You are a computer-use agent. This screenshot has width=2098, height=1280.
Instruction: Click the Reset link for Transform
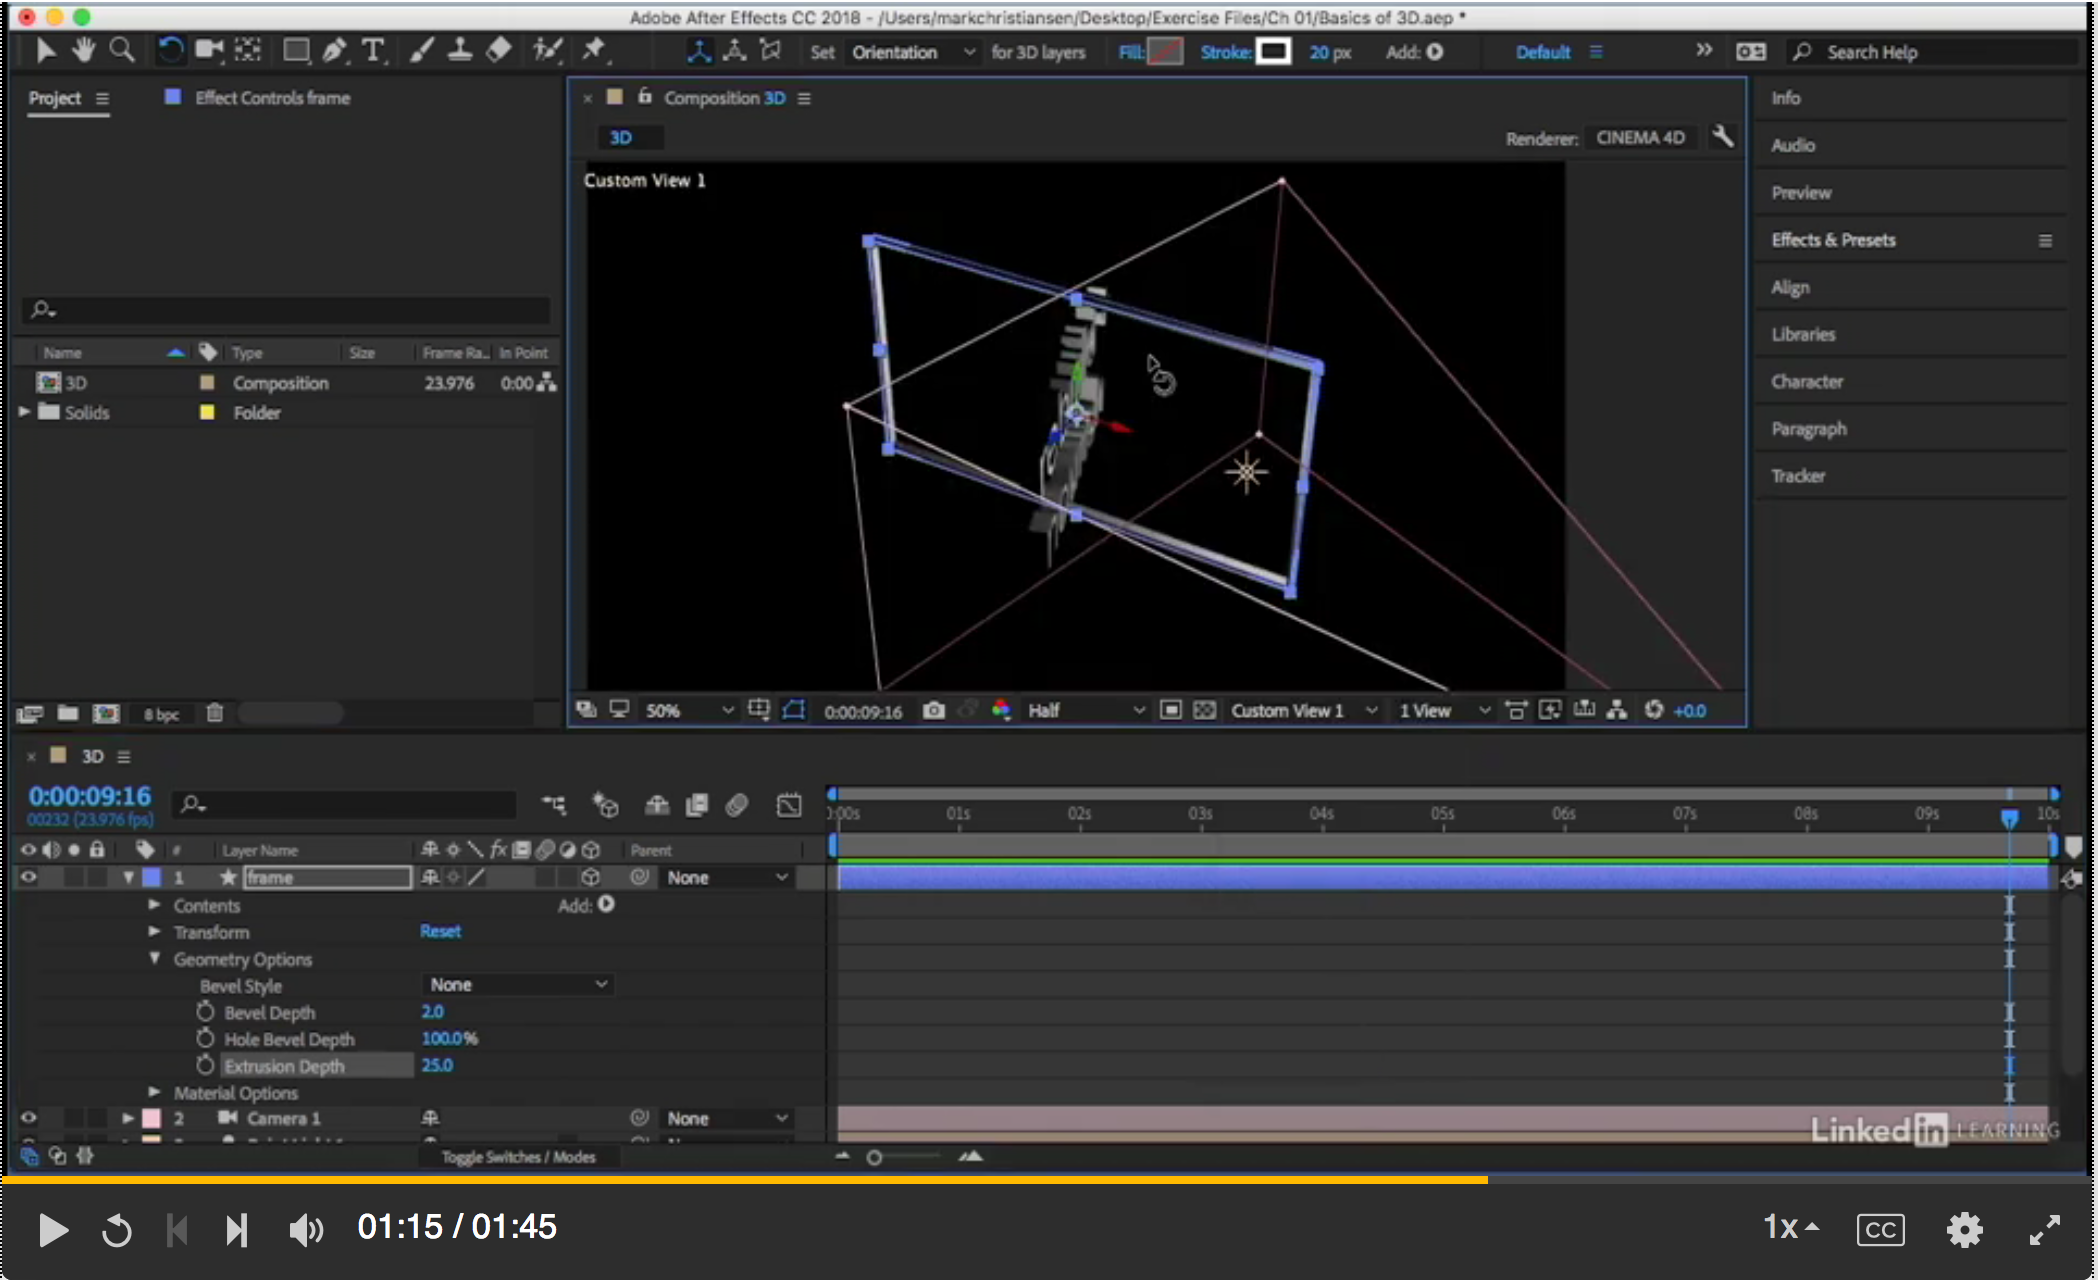[x=440, y=931]
